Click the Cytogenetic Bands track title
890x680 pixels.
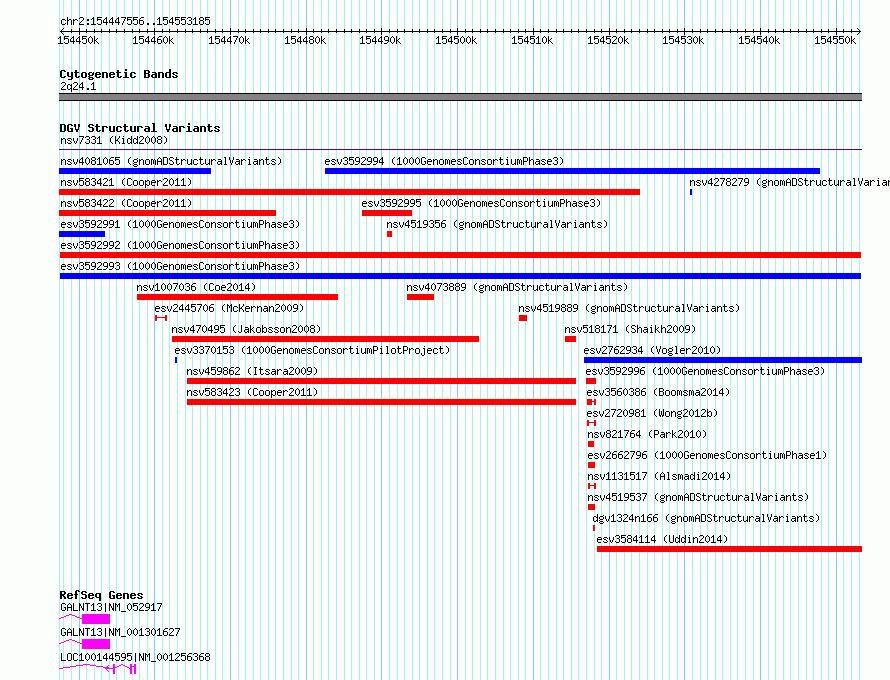(x=119, y=74)
